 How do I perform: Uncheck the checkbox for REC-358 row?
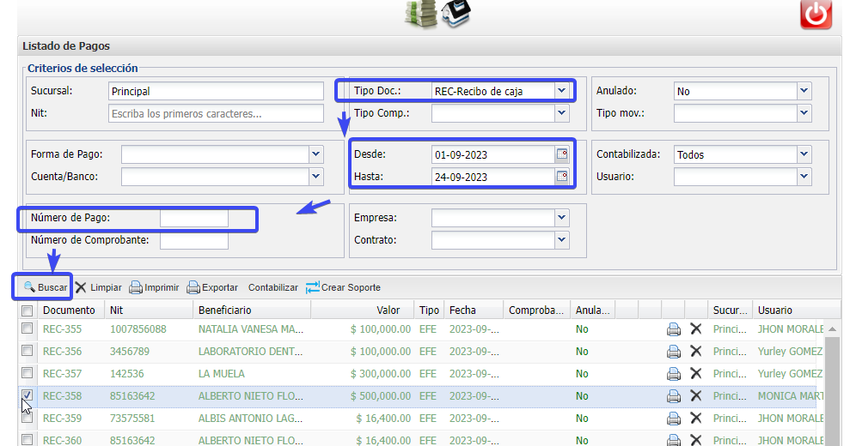(27, 395)
